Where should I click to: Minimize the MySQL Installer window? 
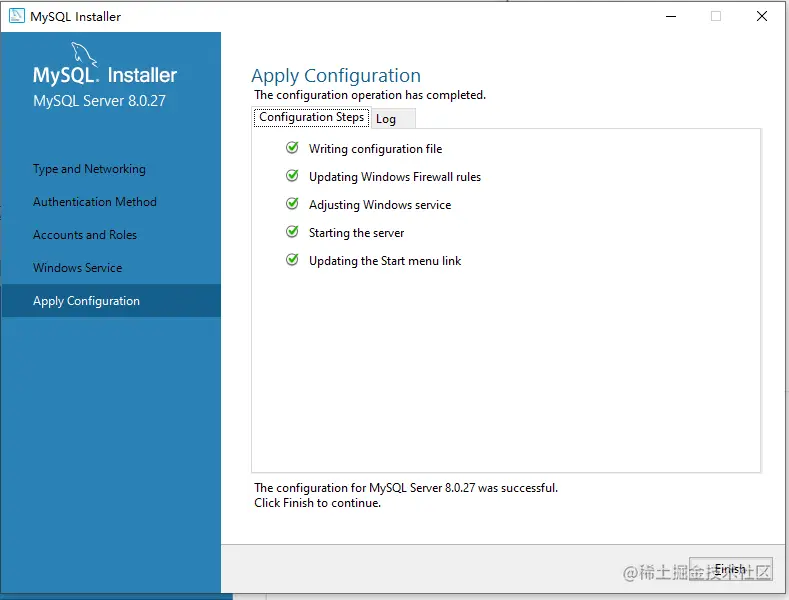tap(668, 16)
